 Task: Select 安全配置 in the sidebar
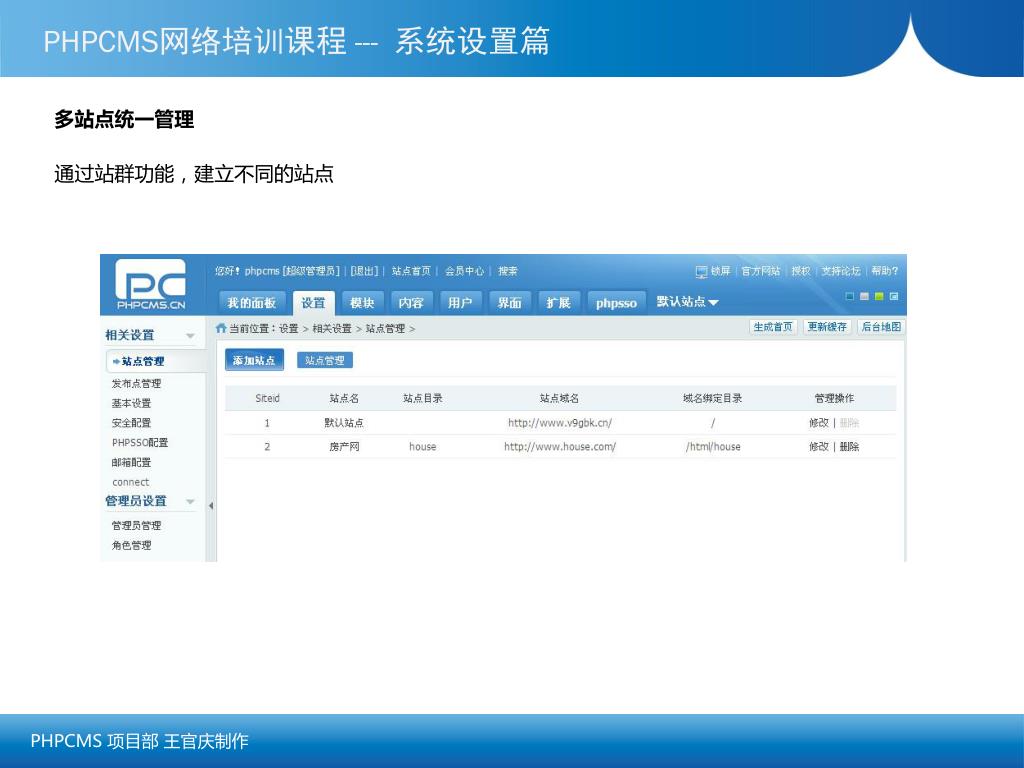(131, 423)
